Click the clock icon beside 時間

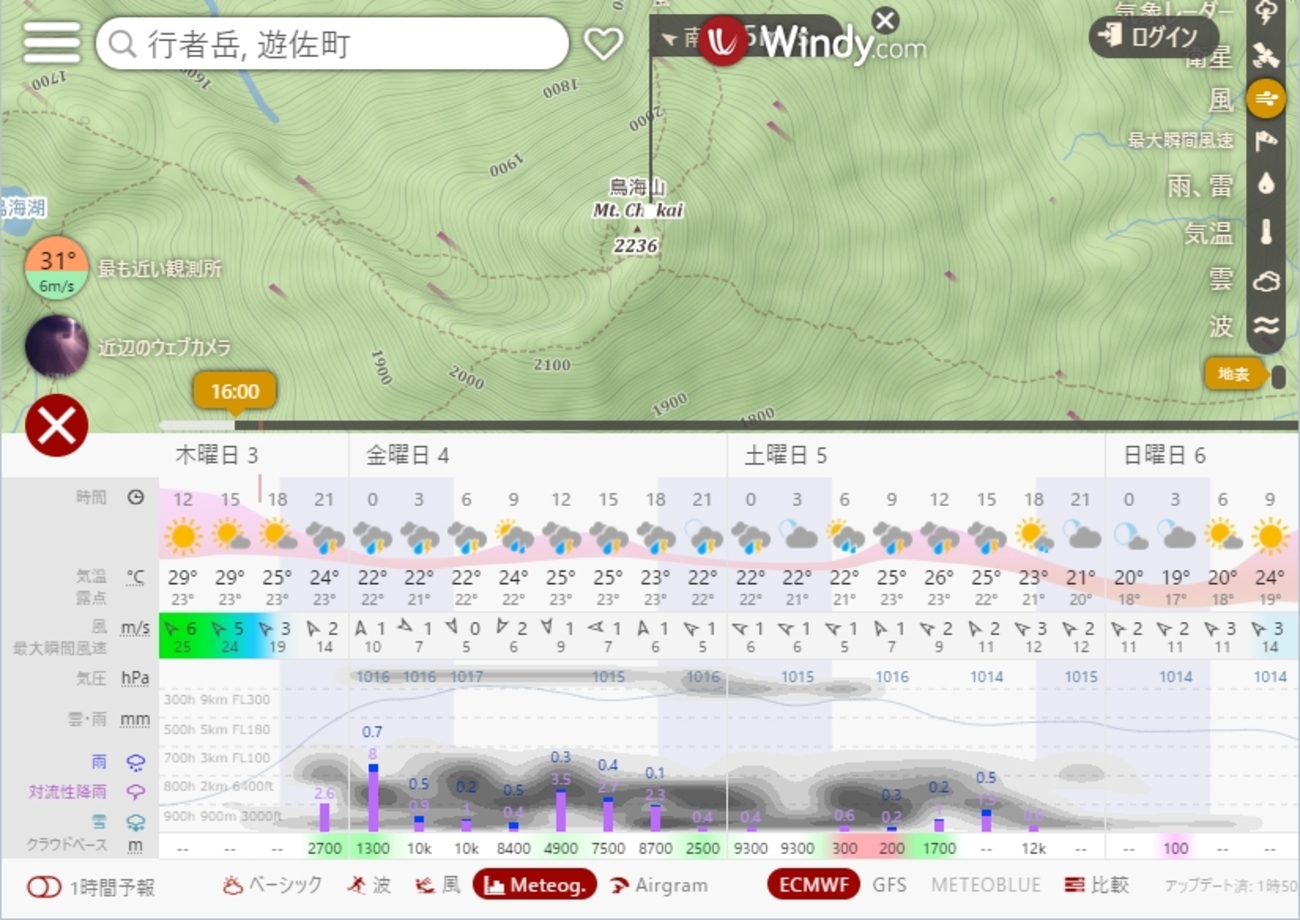[136, 497]
